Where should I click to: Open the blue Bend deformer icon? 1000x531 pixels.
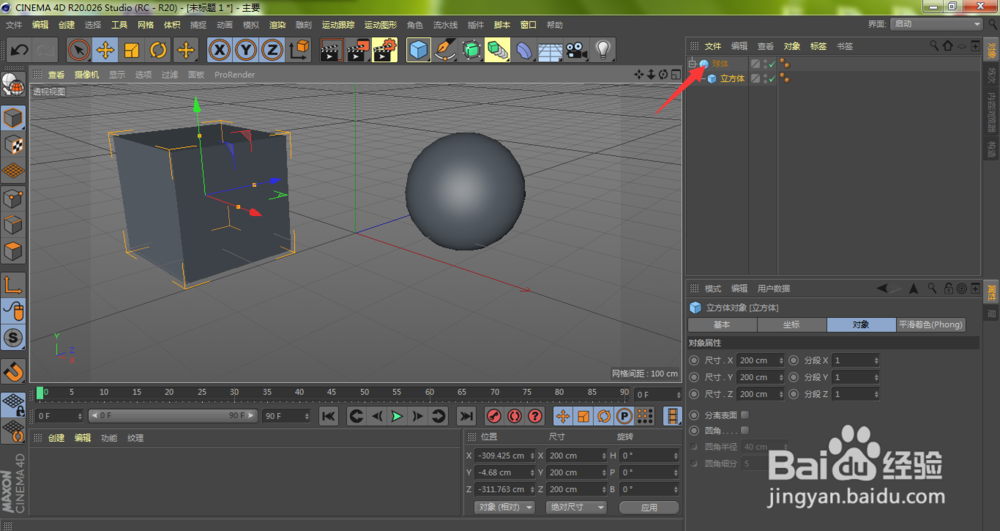524,50
